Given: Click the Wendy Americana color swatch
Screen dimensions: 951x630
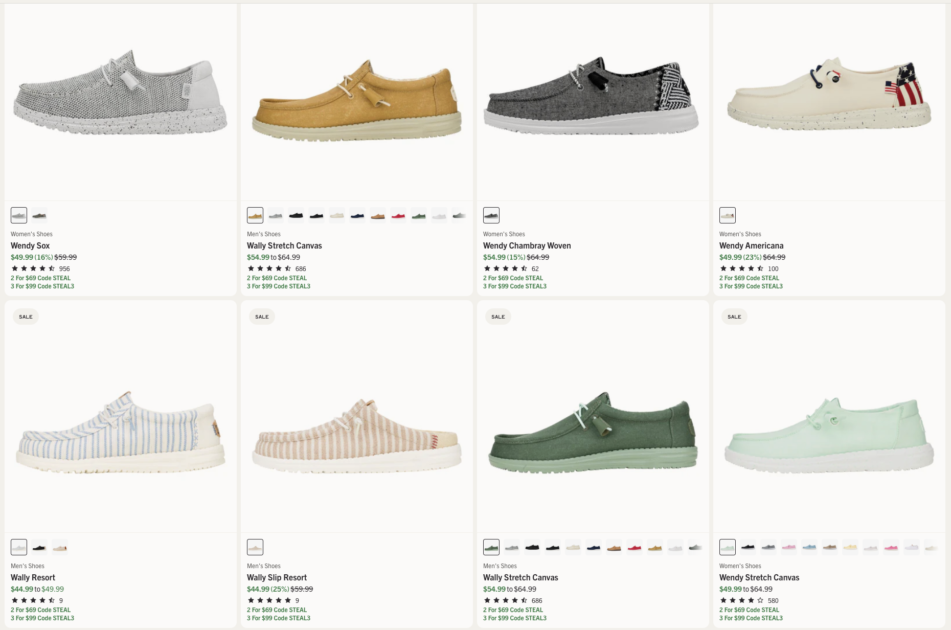Looking at the screenshot, I should point(727,215).
